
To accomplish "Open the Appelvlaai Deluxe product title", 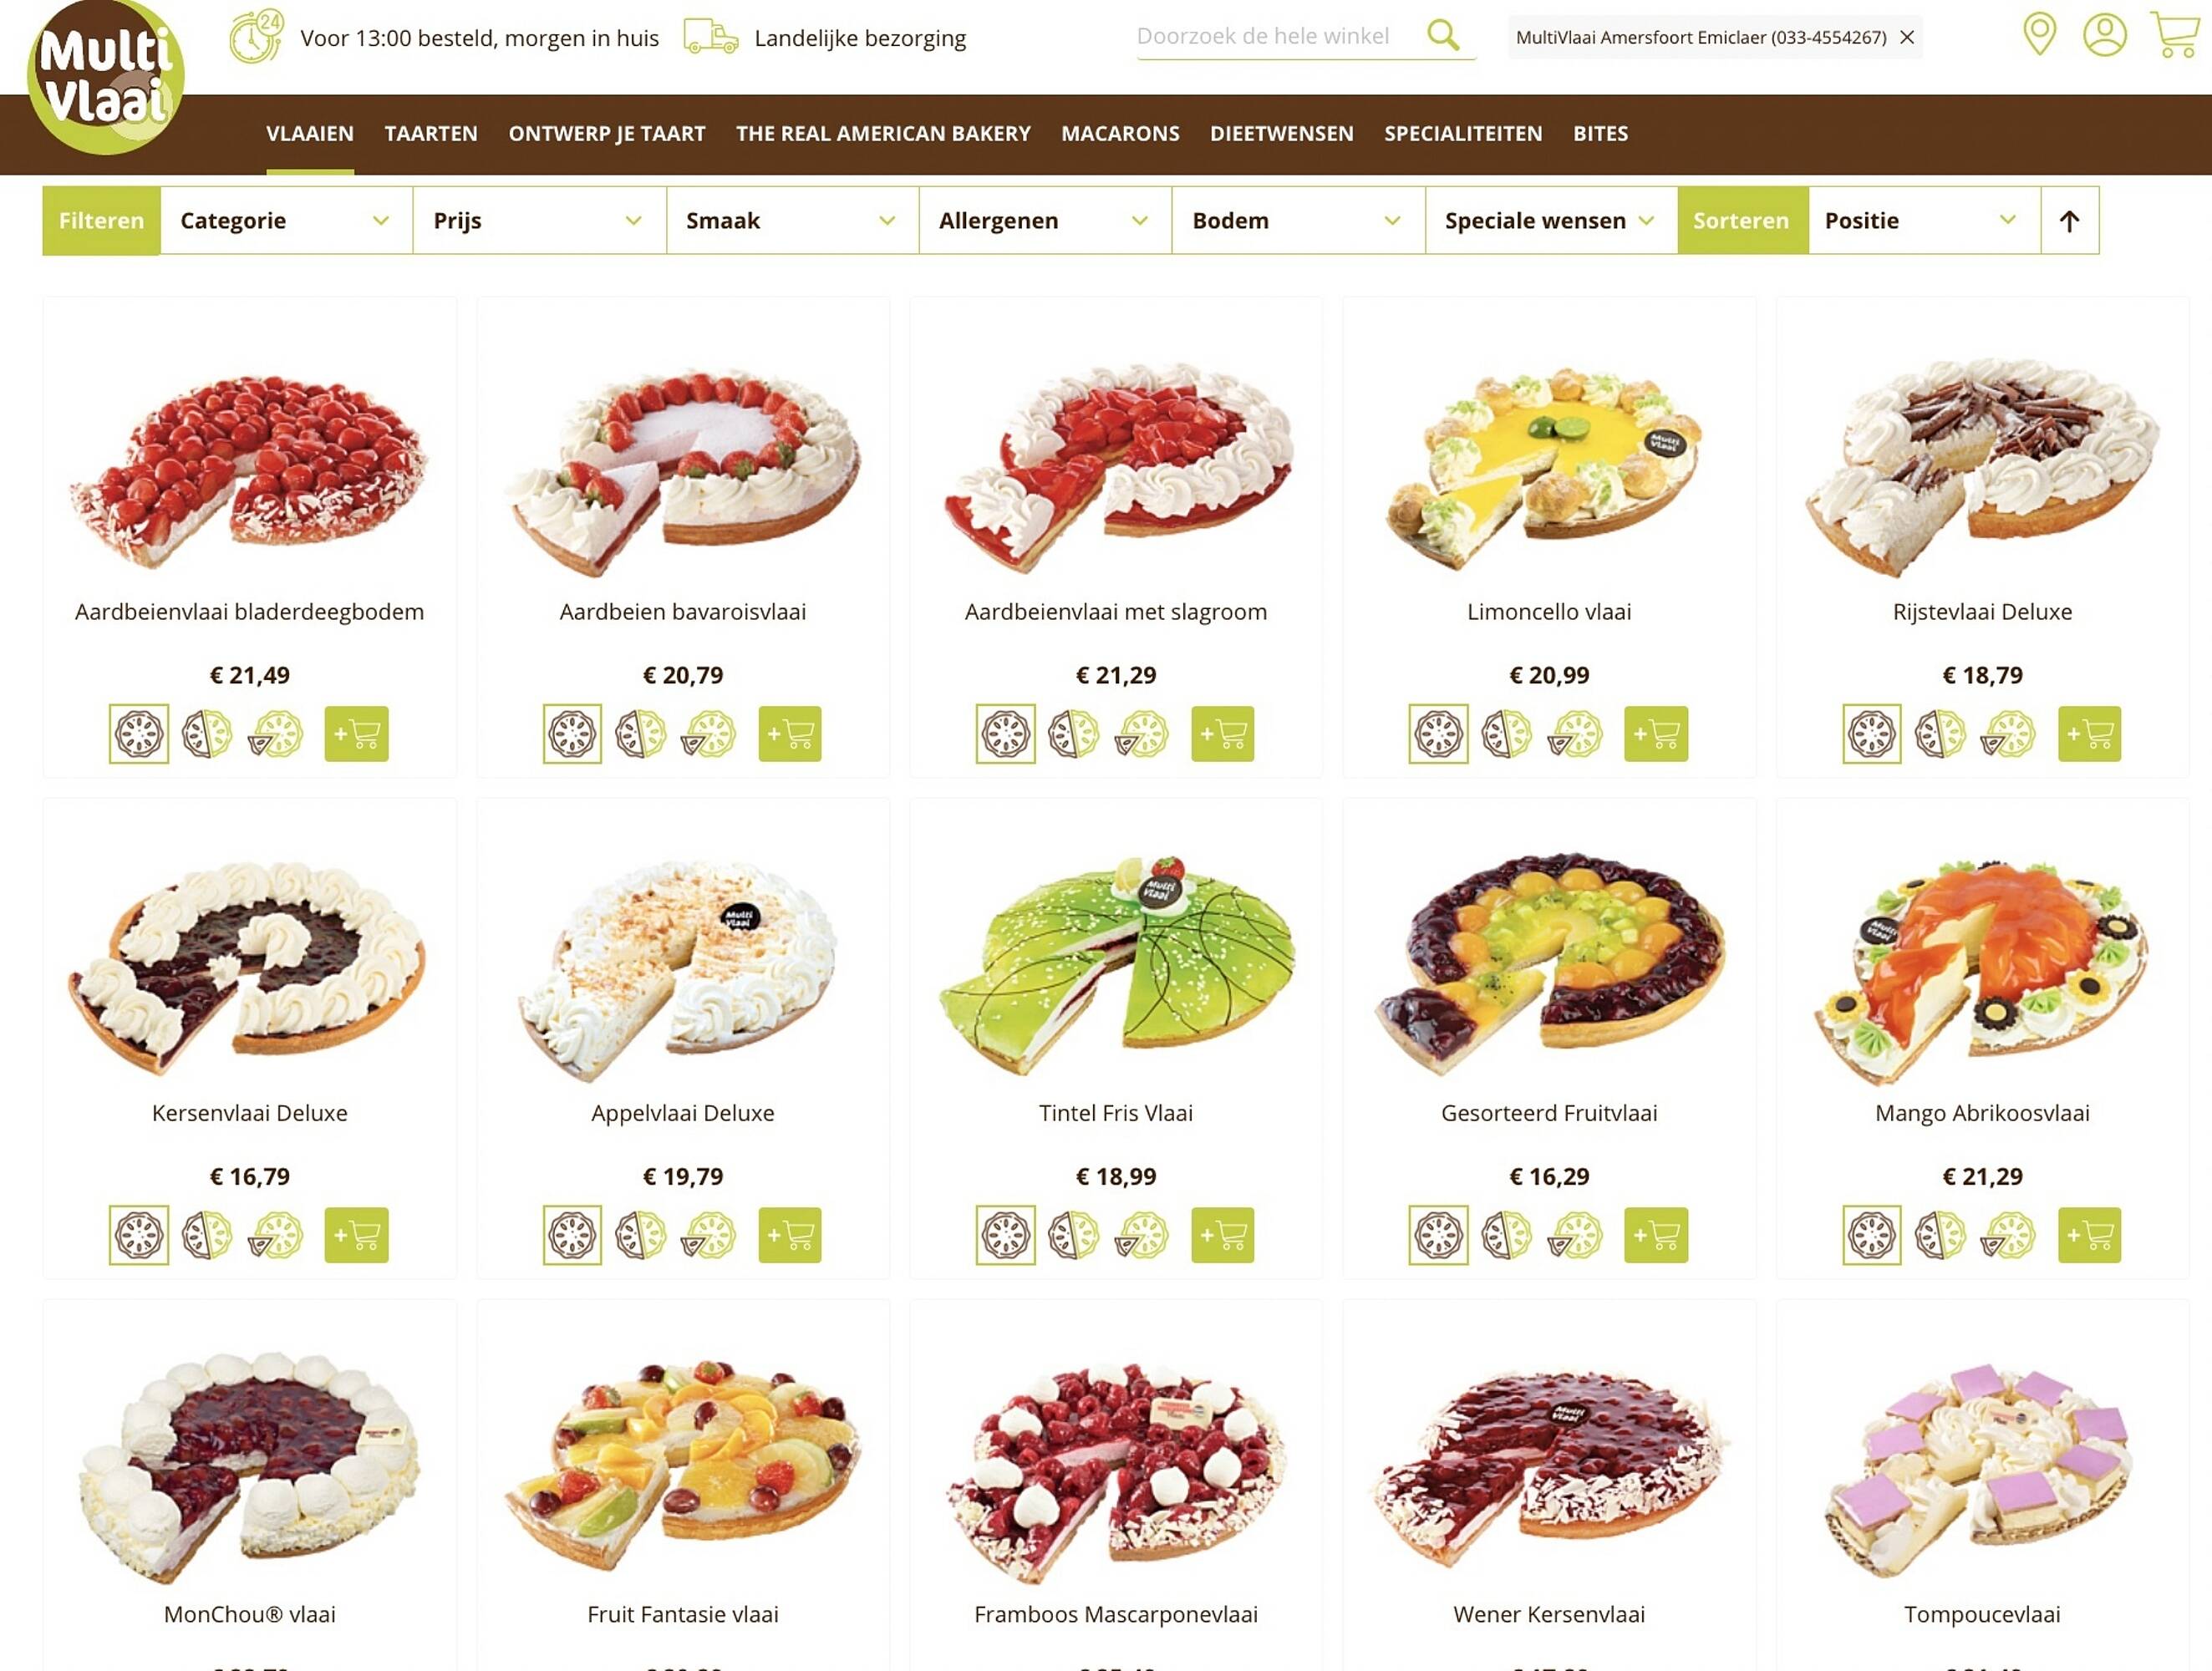I will pyautogui.click(x=683, y=1113).
